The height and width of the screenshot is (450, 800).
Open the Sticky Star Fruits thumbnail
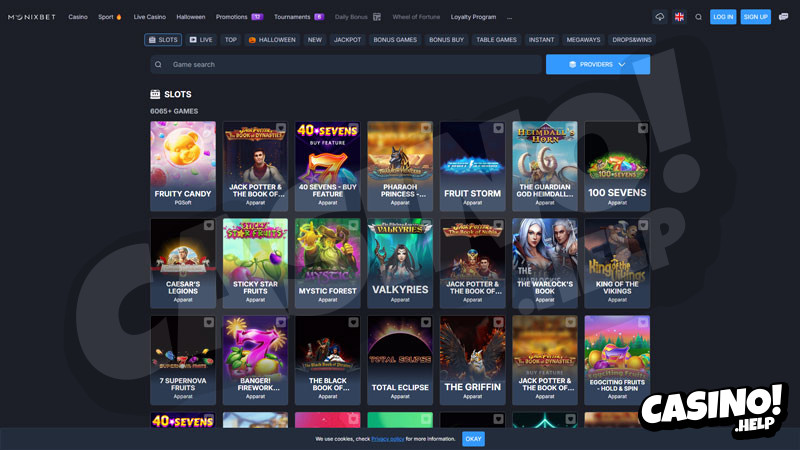[255, 263]
